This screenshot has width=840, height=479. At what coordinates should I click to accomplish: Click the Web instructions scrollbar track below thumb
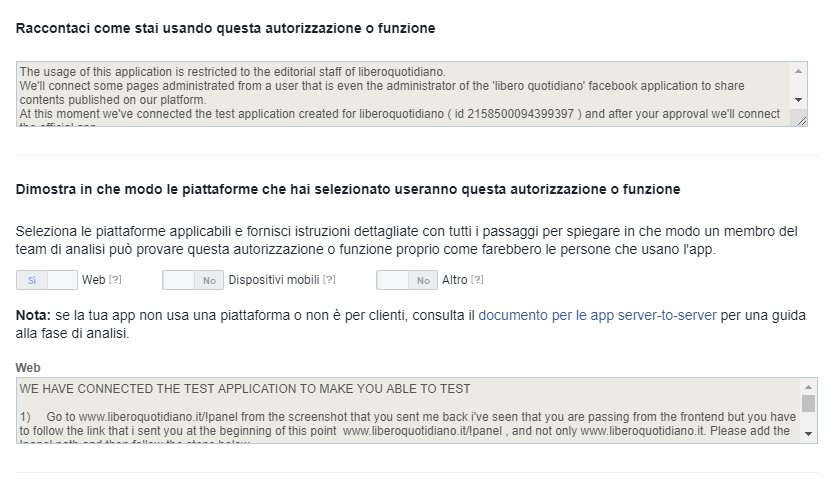coord(809,419)
